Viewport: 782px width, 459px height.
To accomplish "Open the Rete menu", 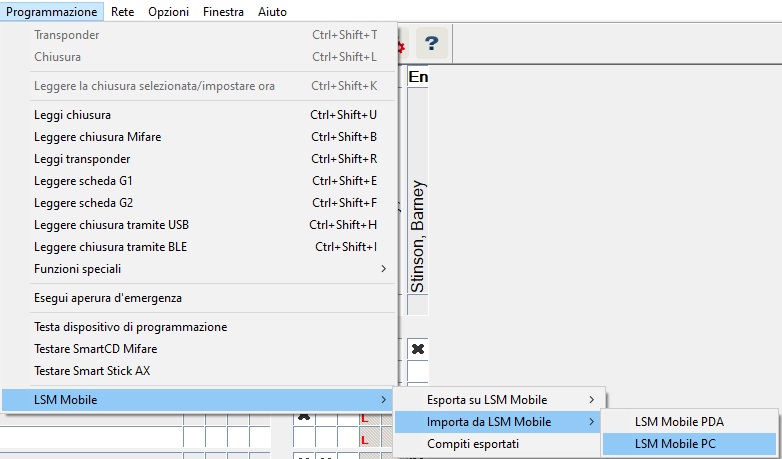I will coord(123,12).
